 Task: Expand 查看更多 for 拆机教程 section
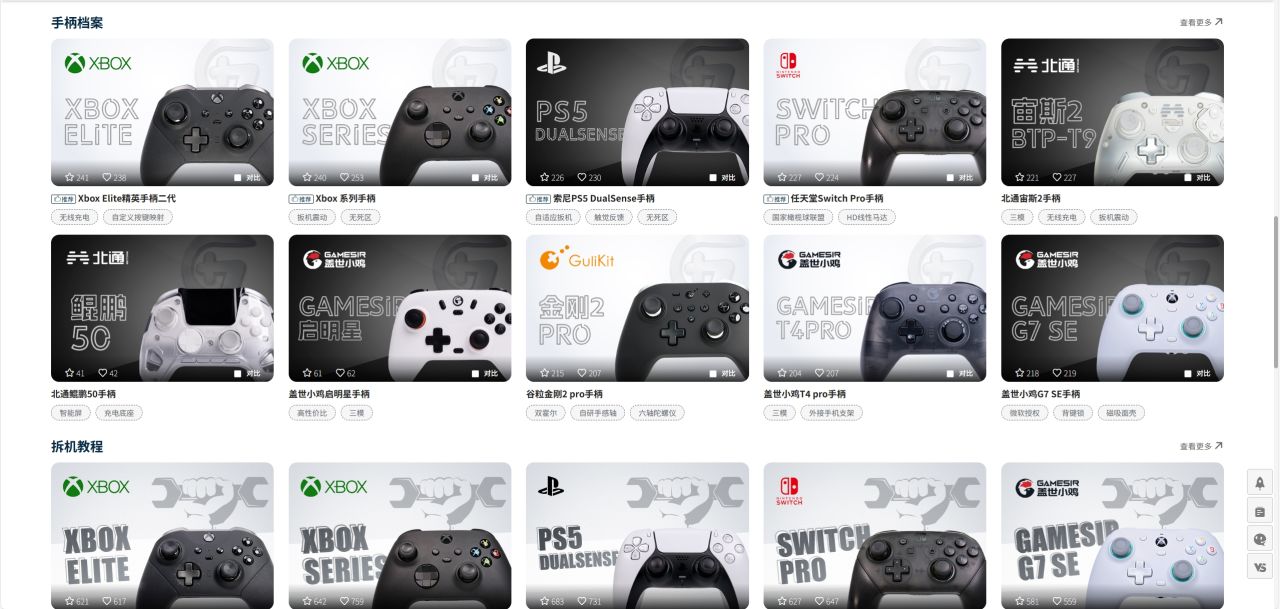tap(1201, 446)
